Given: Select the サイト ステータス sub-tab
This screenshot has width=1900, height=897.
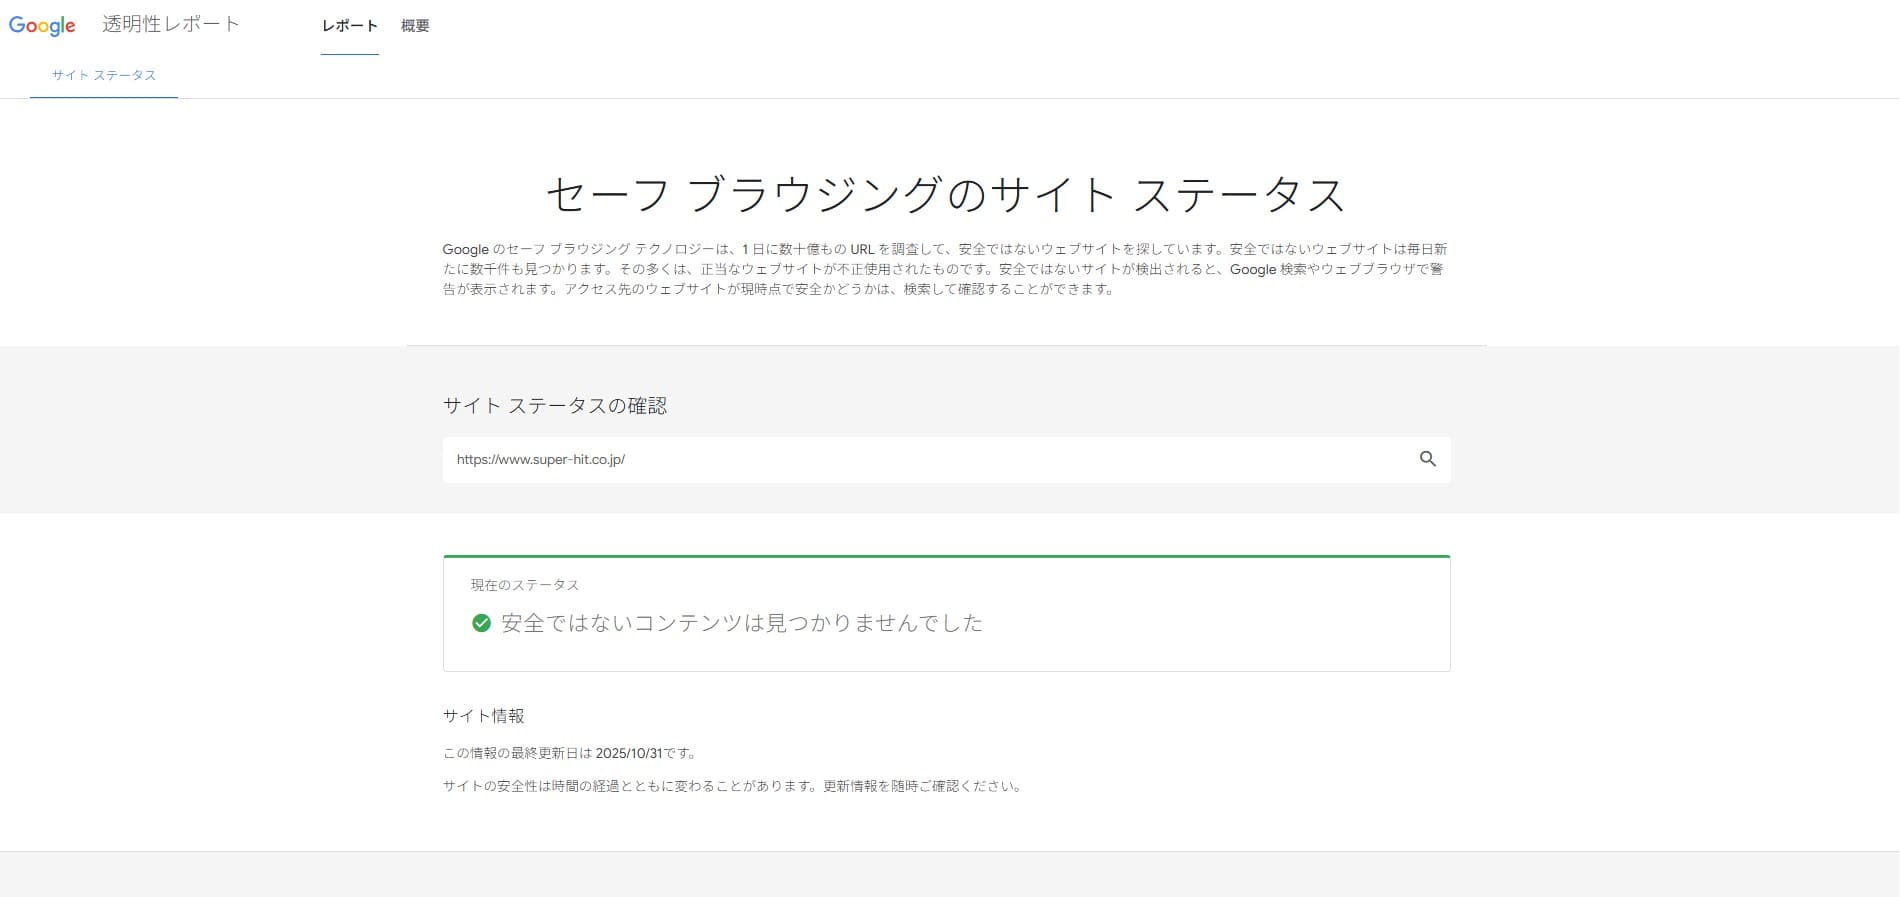Looking at the screenshot, I should pyautogui.click(x=104, y=76).
